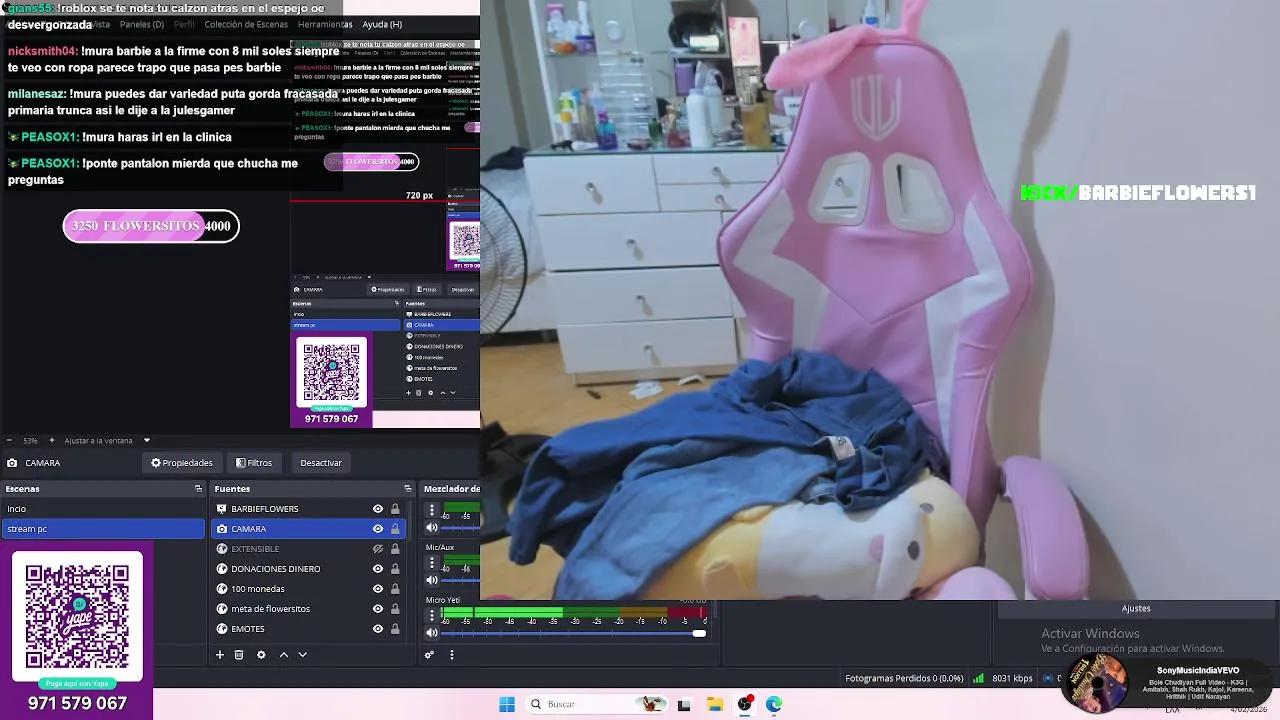Pop out the Fuentes dock panel
Screen dimensions: 1280x720
coord(407,489)
